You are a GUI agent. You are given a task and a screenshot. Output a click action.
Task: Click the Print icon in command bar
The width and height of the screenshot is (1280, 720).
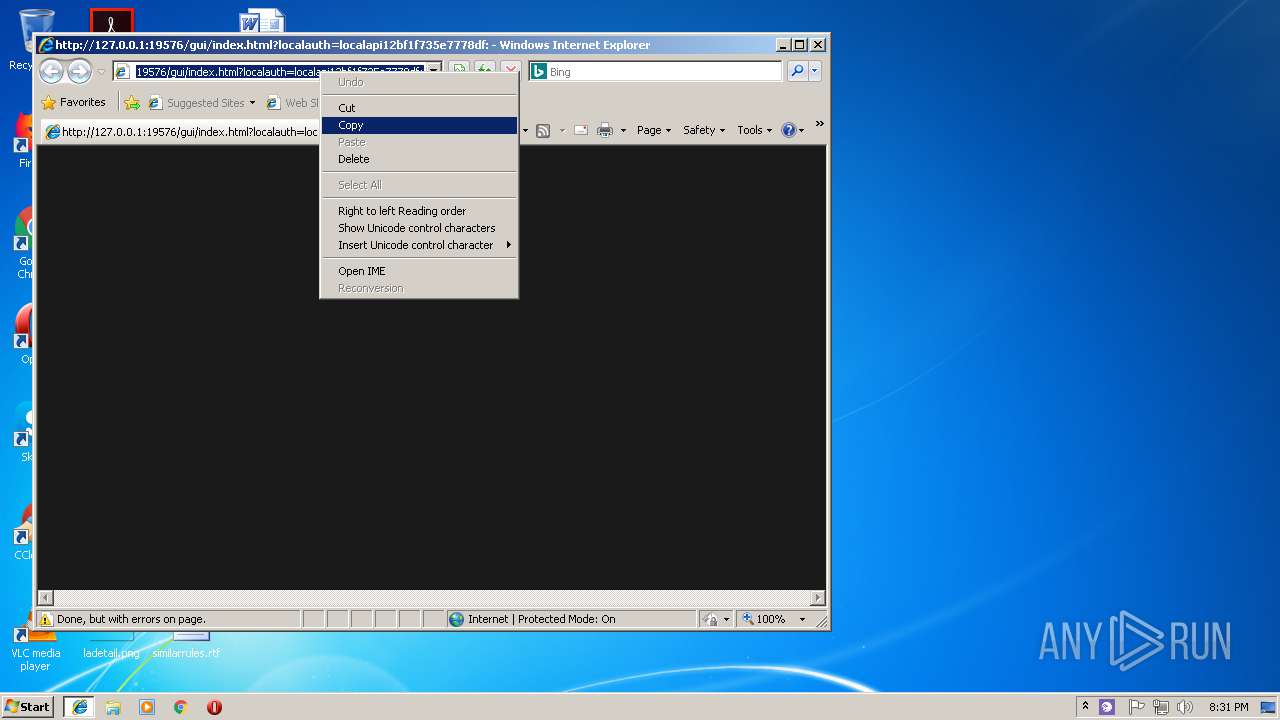605,130
